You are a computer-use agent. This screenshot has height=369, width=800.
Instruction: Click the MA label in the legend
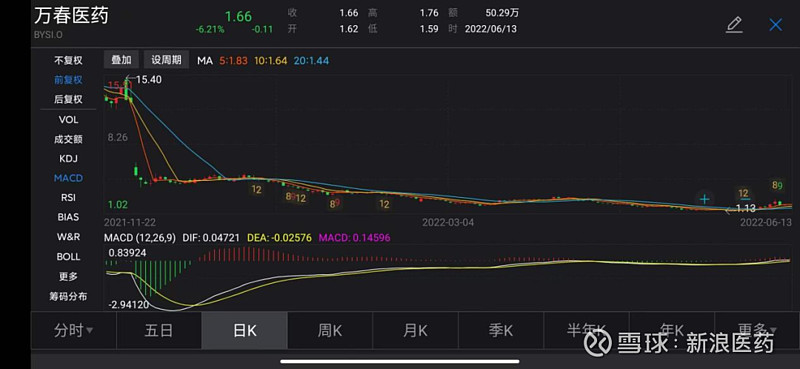pyautogui.click(x=205, y=61)
